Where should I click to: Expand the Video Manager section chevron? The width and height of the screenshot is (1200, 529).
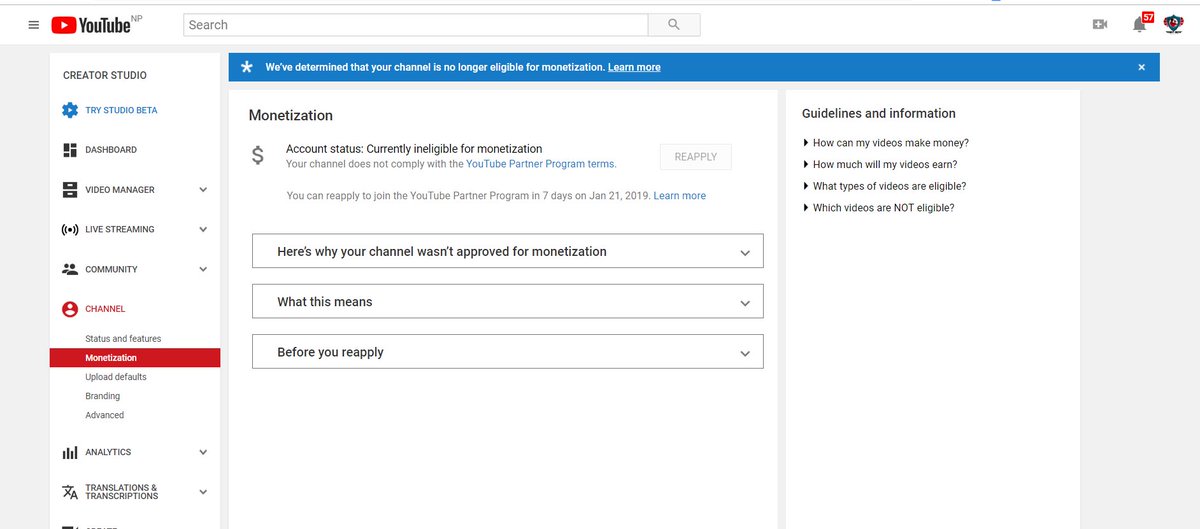point(203,190)
